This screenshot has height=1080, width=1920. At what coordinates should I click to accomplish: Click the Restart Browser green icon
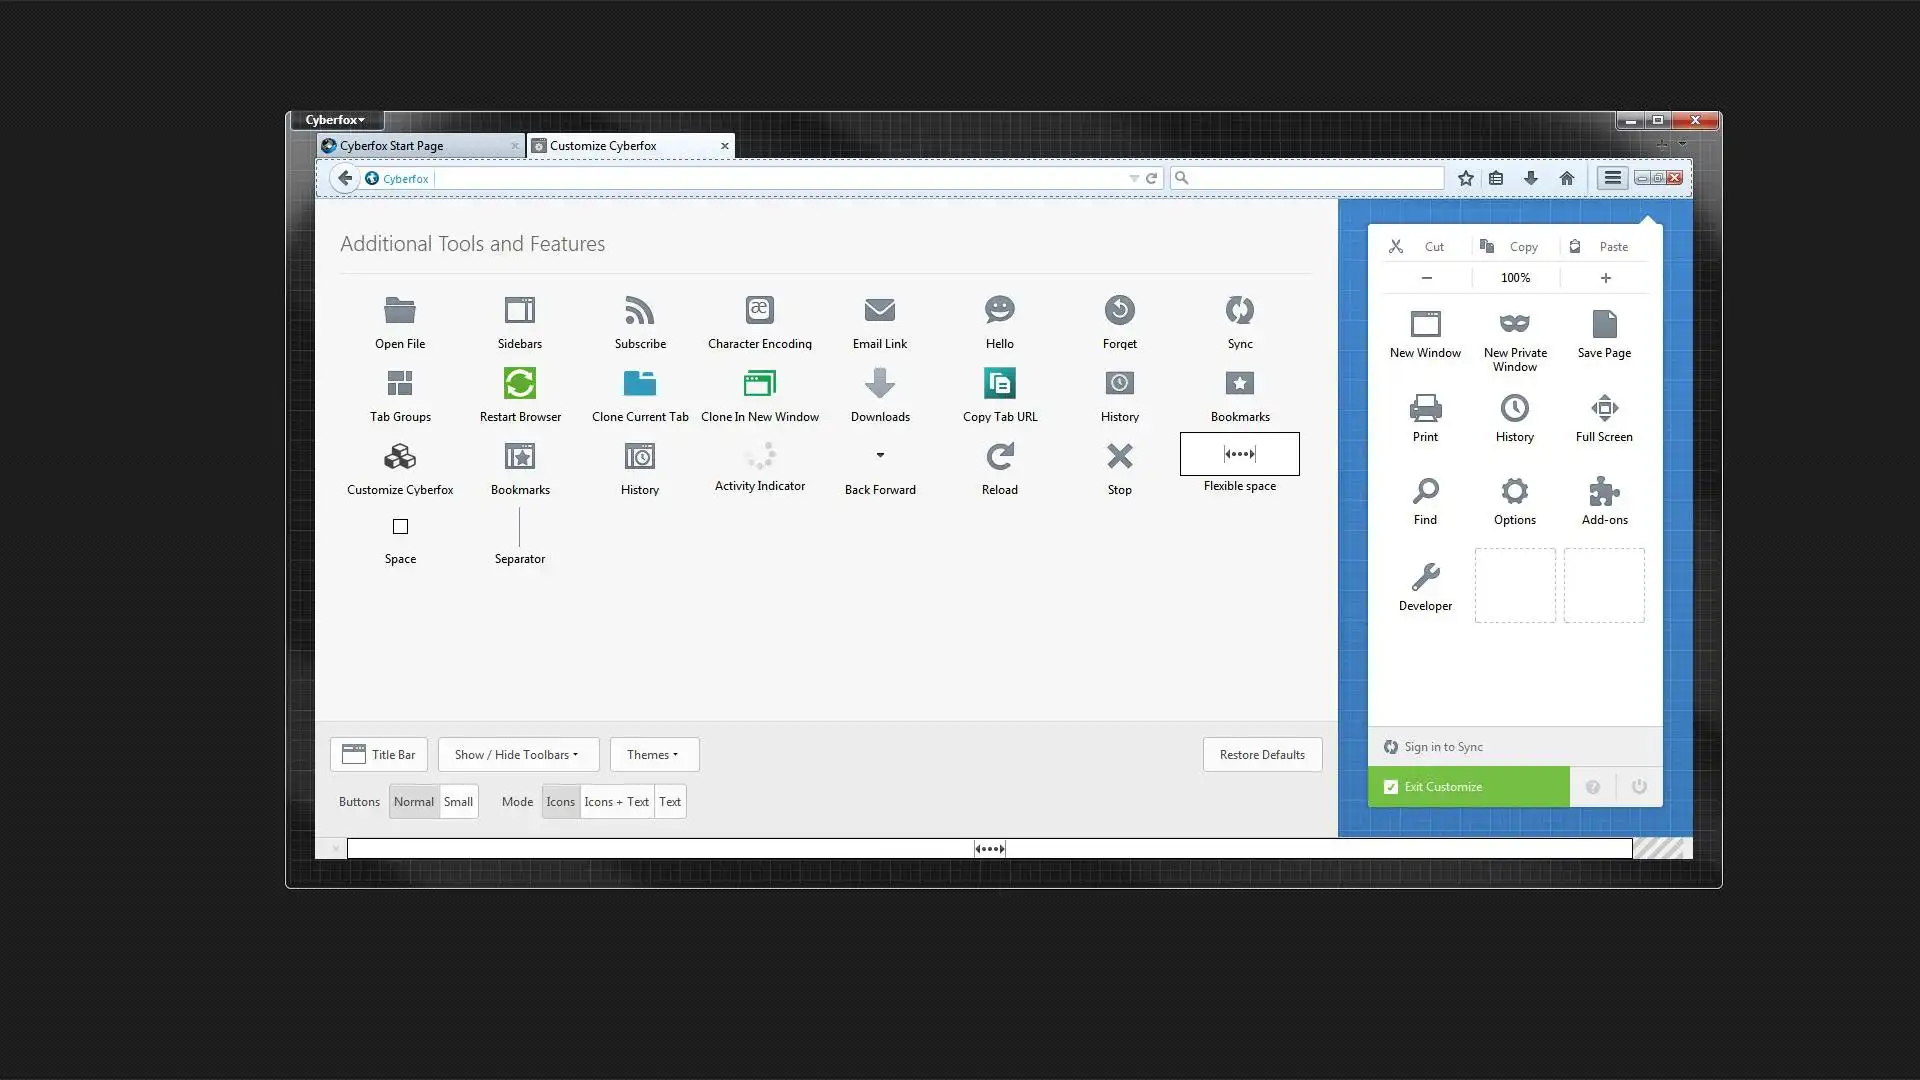pos(520,383)
